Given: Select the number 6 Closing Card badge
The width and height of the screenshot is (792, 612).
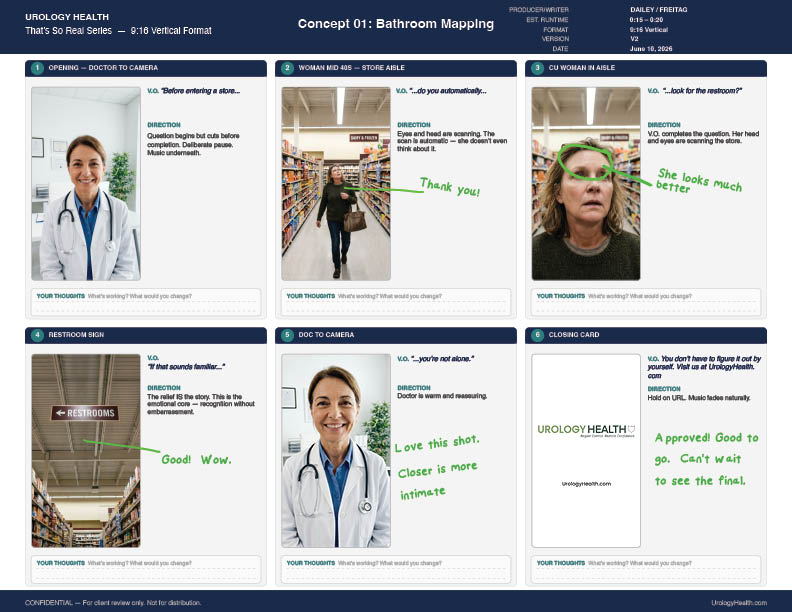Looking at the screenshot, I should (537, 335).
